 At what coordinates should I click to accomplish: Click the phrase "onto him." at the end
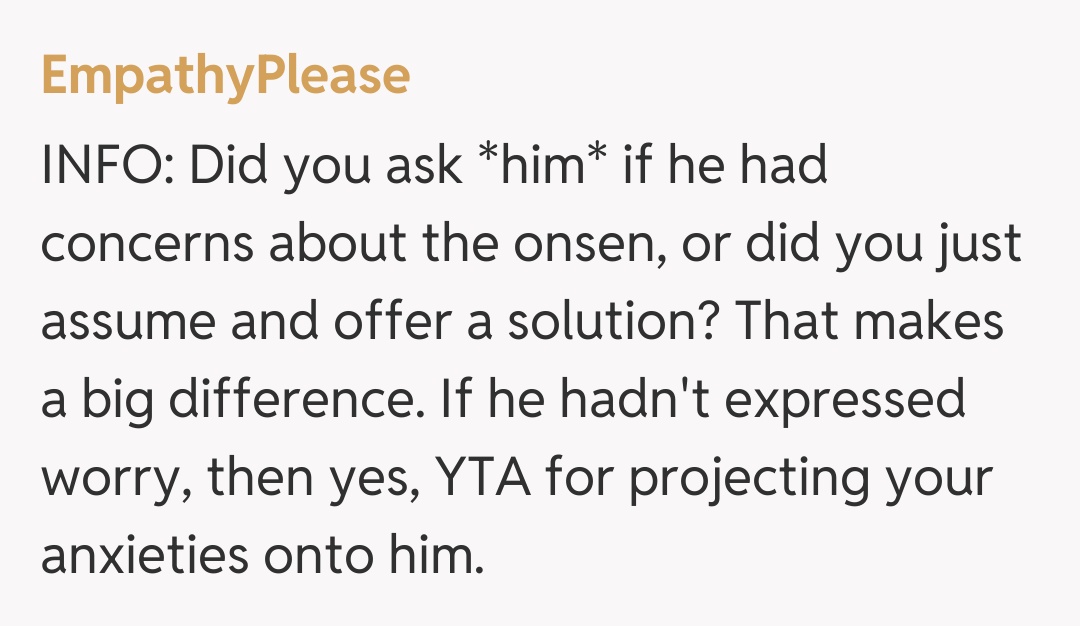(375, 557)
